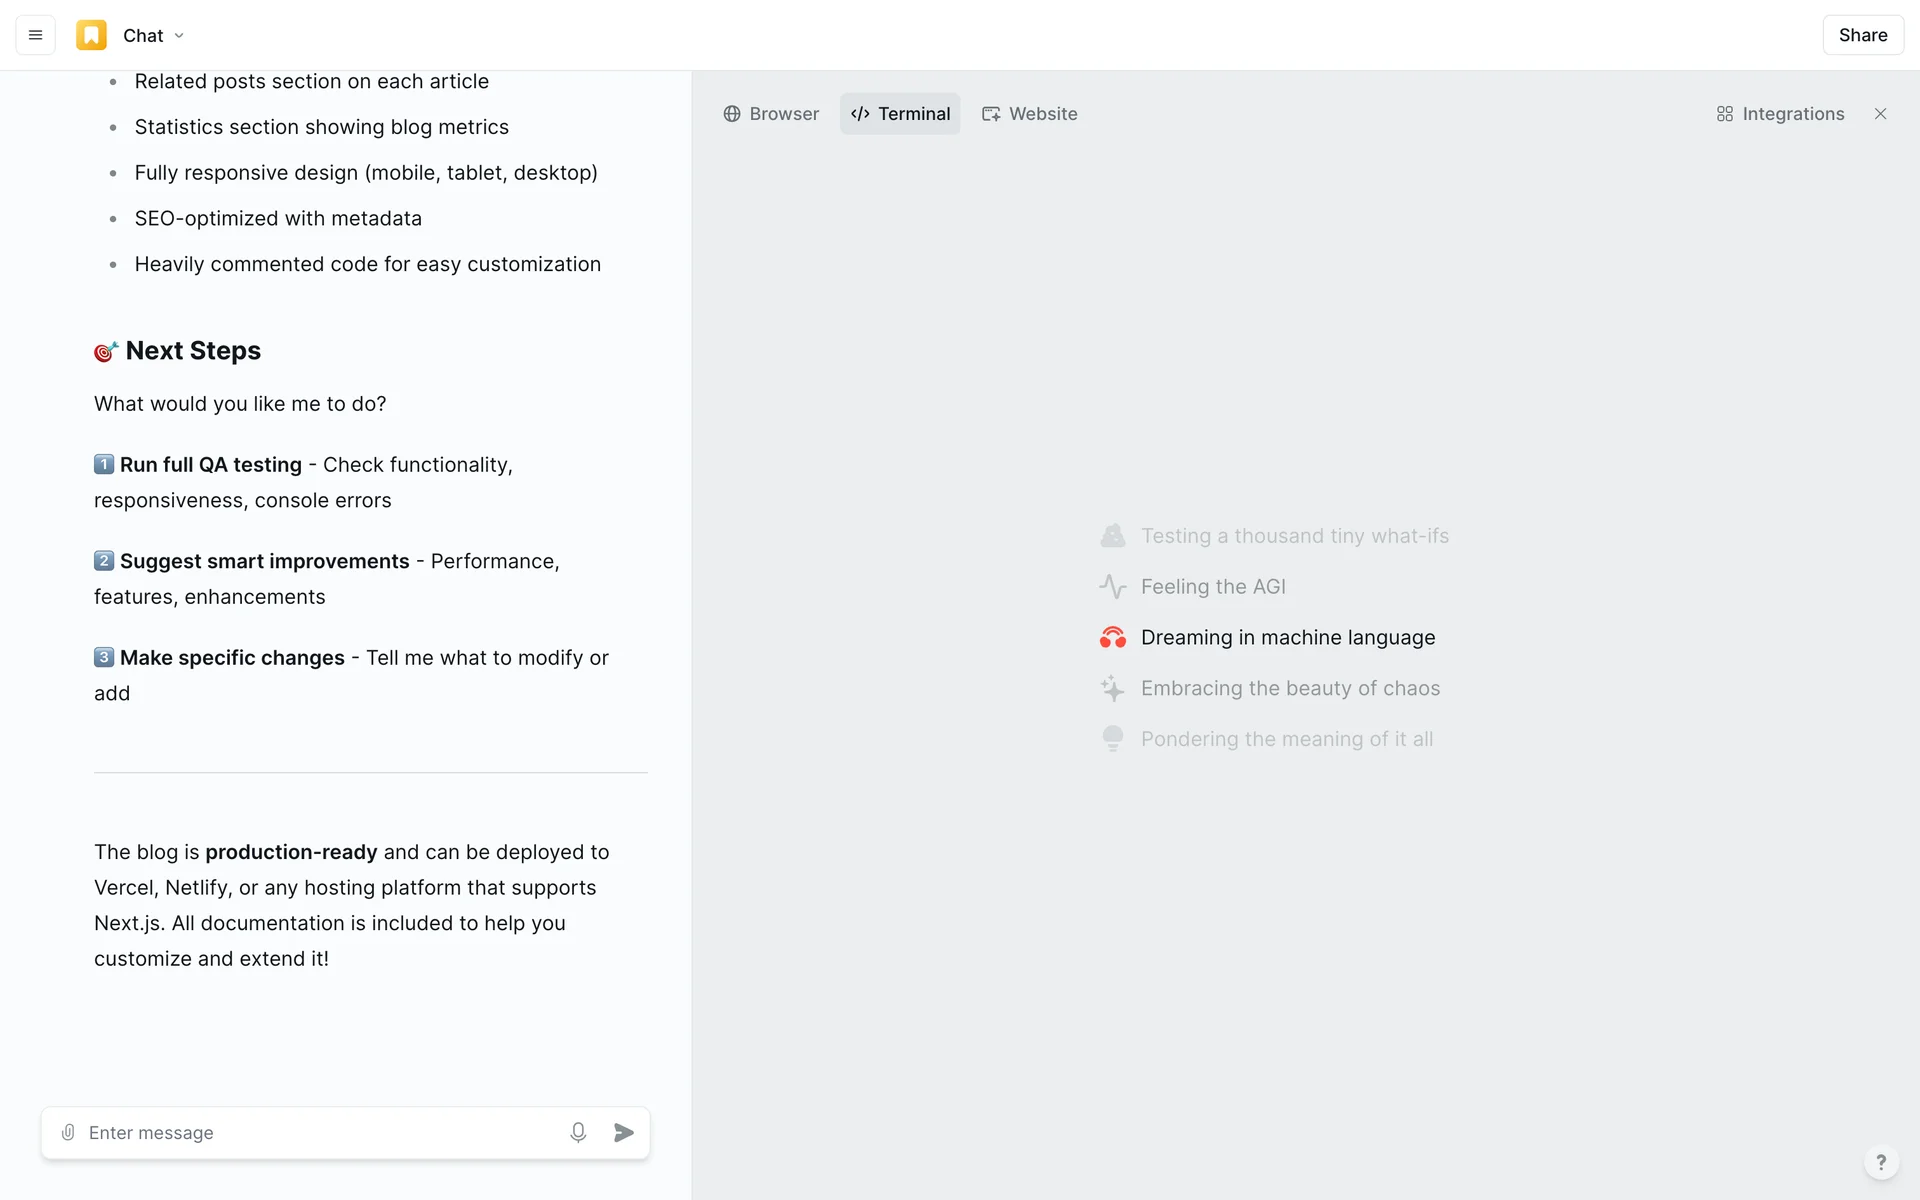
Task: Click the yellow bookmark app logo
Action: (x=91, y=35)
